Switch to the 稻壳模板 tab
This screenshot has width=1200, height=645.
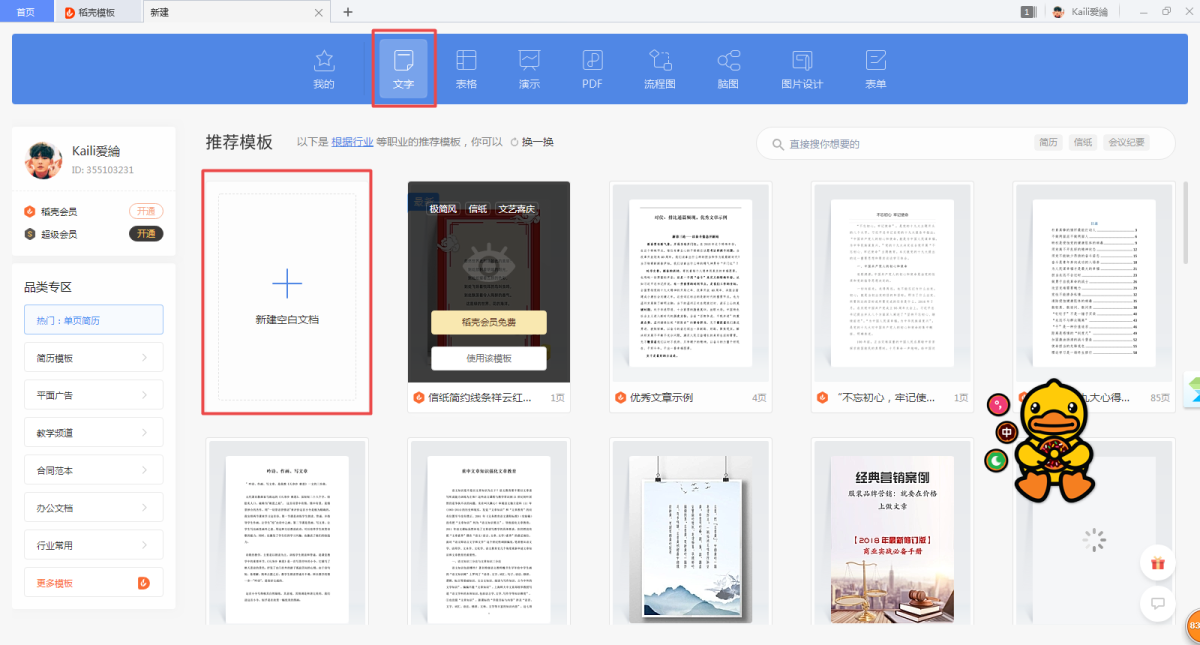pyautogui.click(x=96, y=12)
